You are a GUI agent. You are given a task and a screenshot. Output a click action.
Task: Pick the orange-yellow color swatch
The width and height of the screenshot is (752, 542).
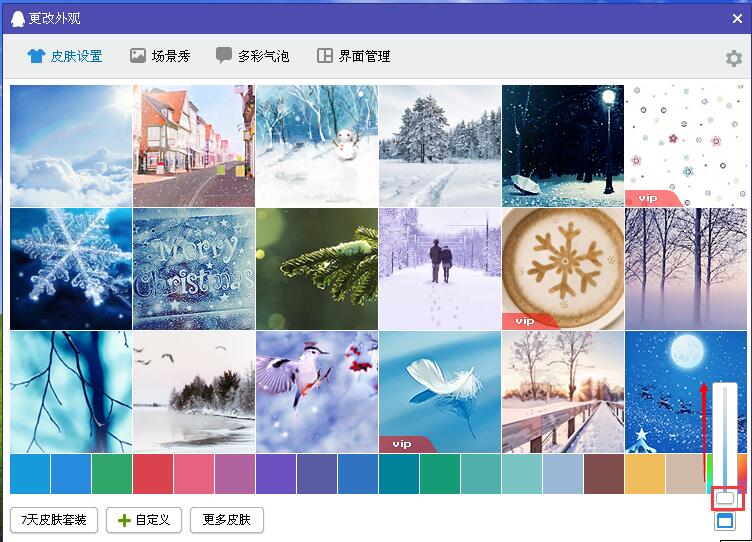click(645, 474)
